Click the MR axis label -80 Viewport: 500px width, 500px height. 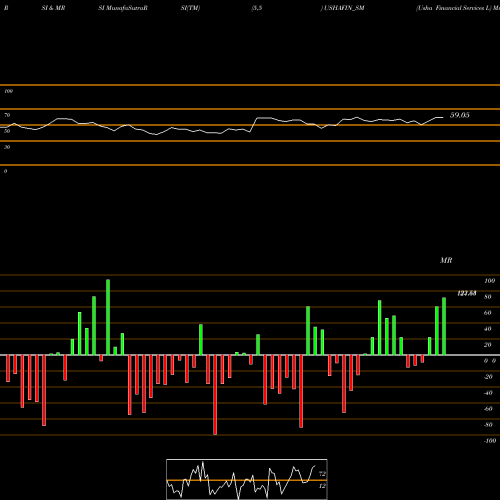tap(488, 425)
